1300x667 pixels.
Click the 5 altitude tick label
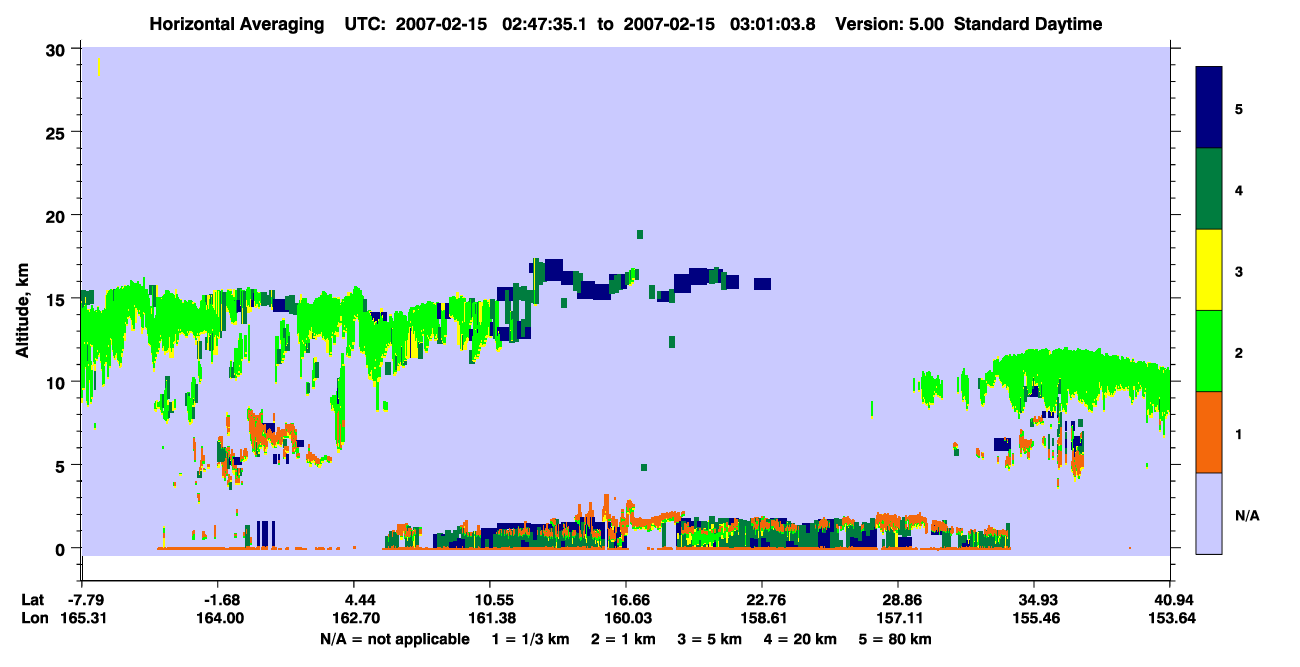[x=62, y=465]
